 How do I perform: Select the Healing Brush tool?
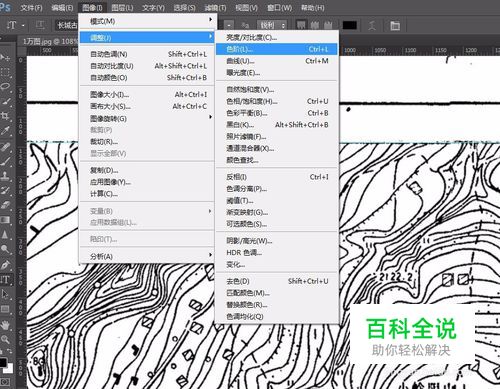tap(5, 147)
